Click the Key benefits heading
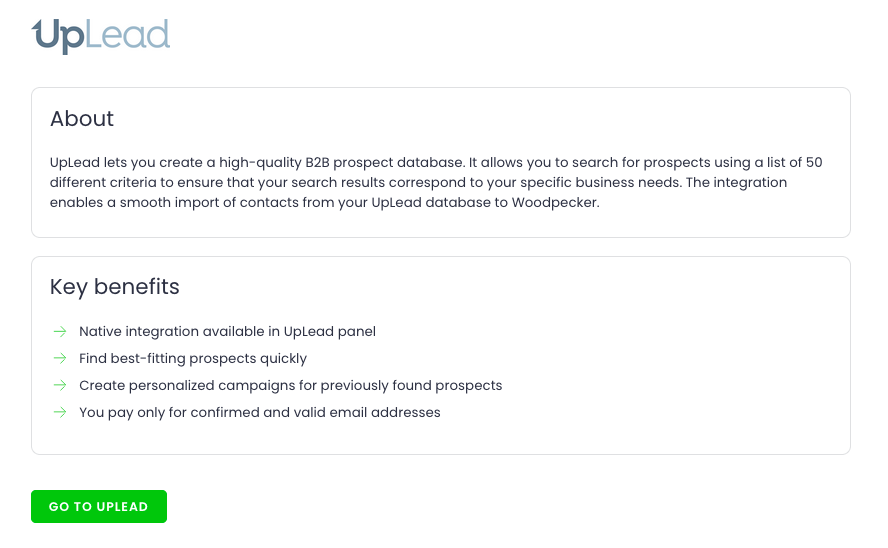888x548 pixels. click(115, 287)
